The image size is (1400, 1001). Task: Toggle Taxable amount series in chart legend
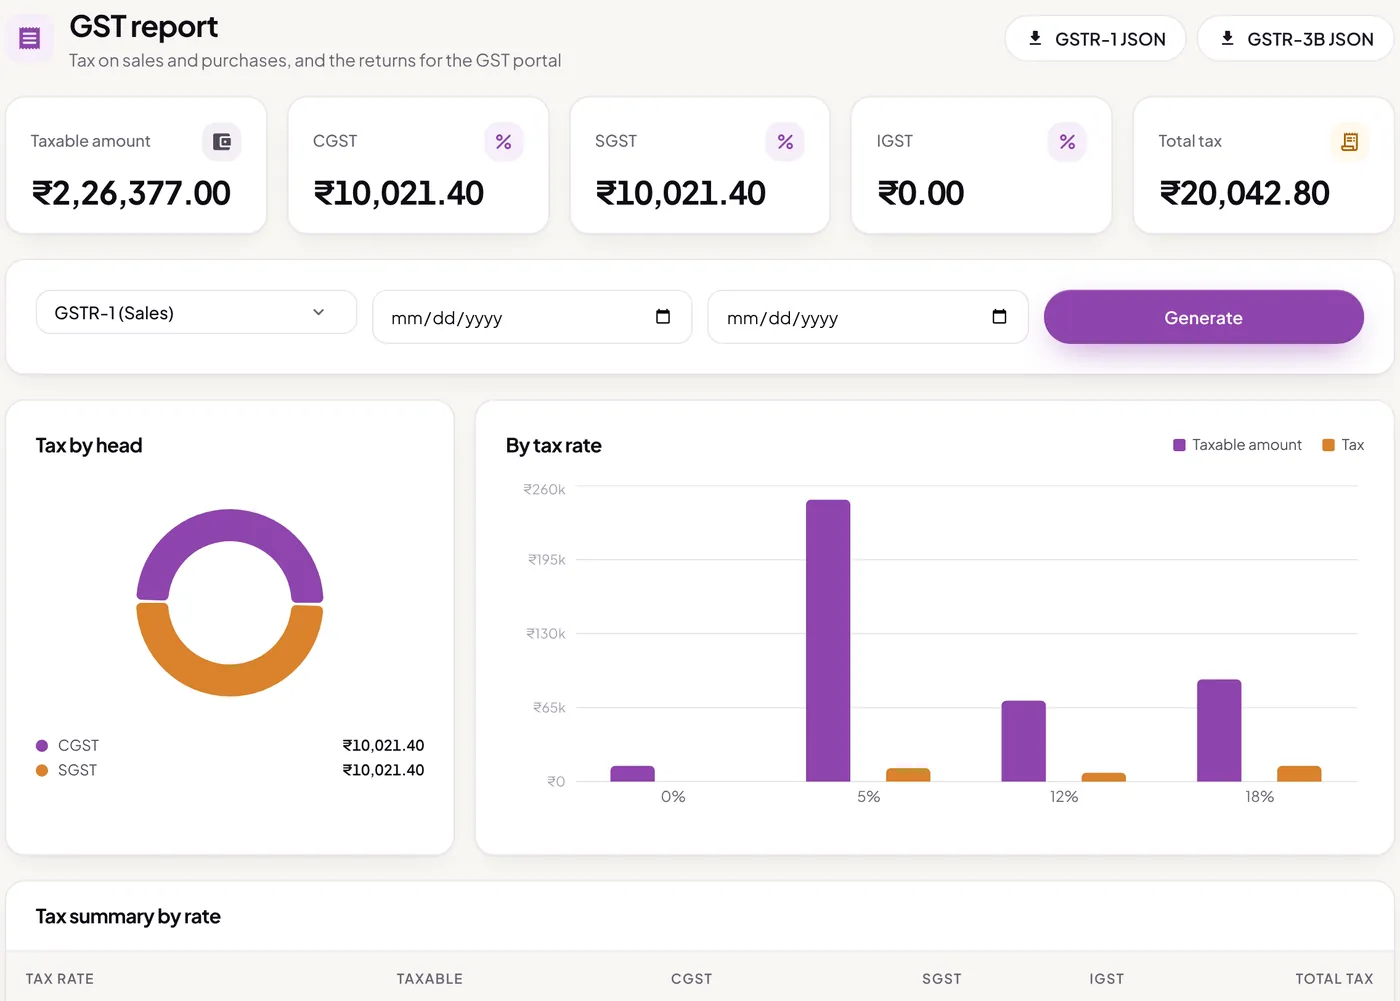[x=1237, y=445]
